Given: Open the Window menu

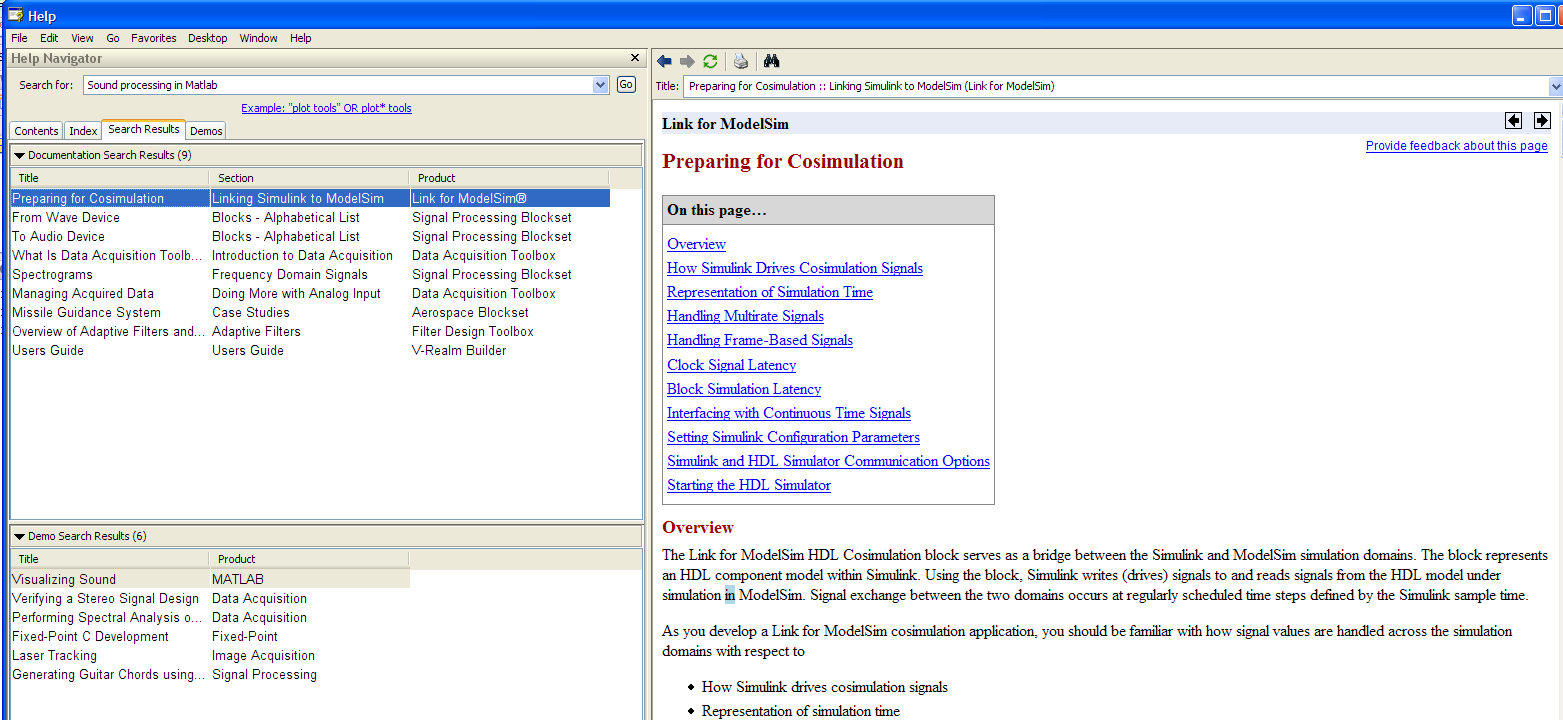Looking at the screenshot, I should click(259, 38).
